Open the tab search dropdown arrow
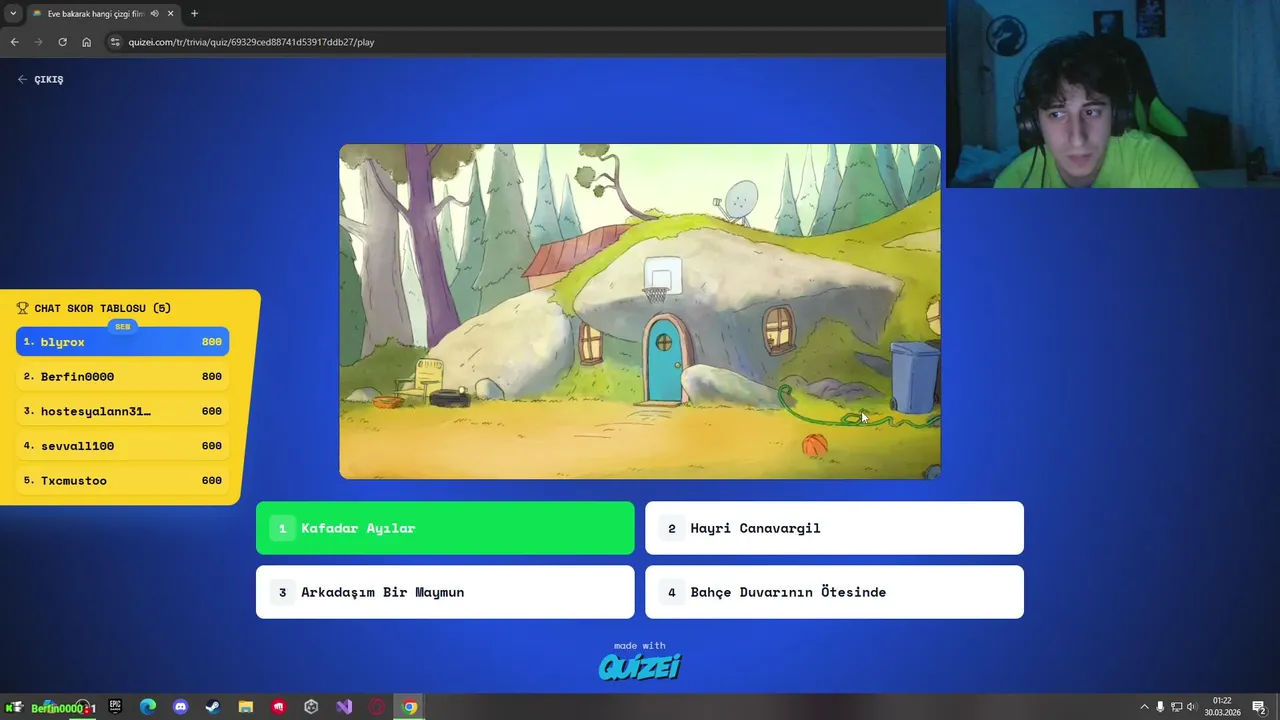 (x=12, y=14)
